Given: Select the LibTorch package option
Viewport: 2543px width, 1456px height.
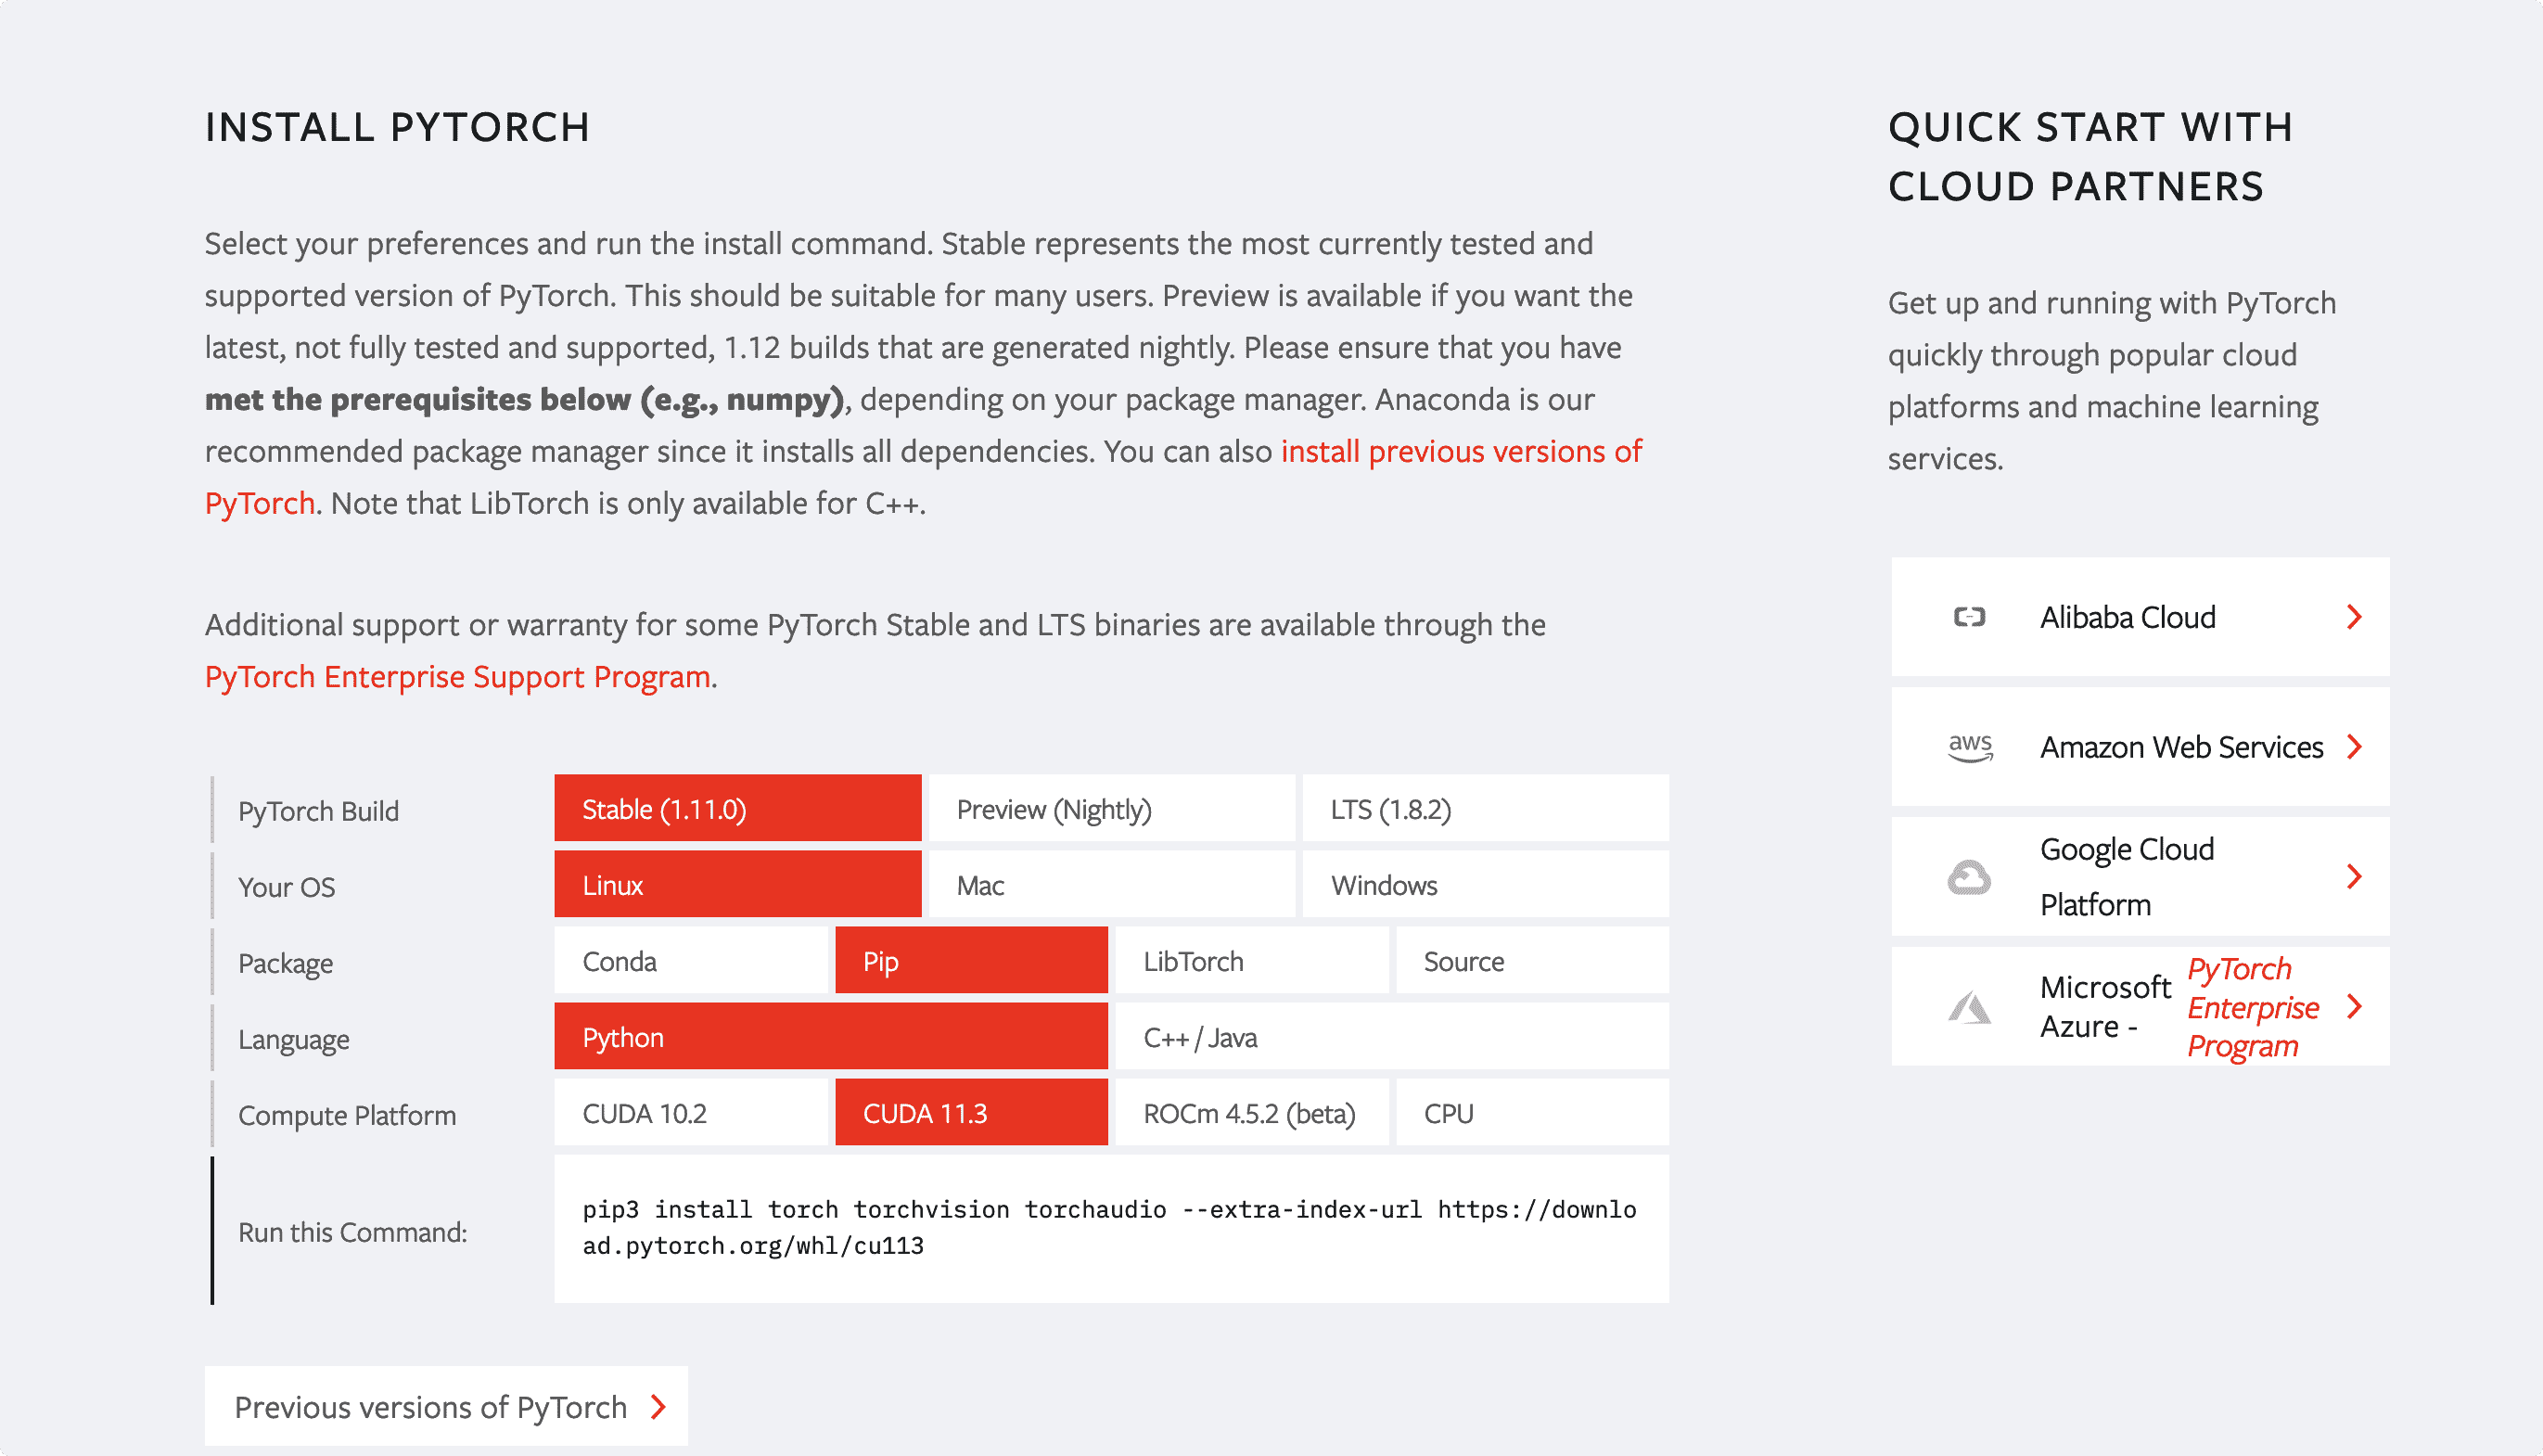Looking at the screenshot, I should click(1251, 961).
